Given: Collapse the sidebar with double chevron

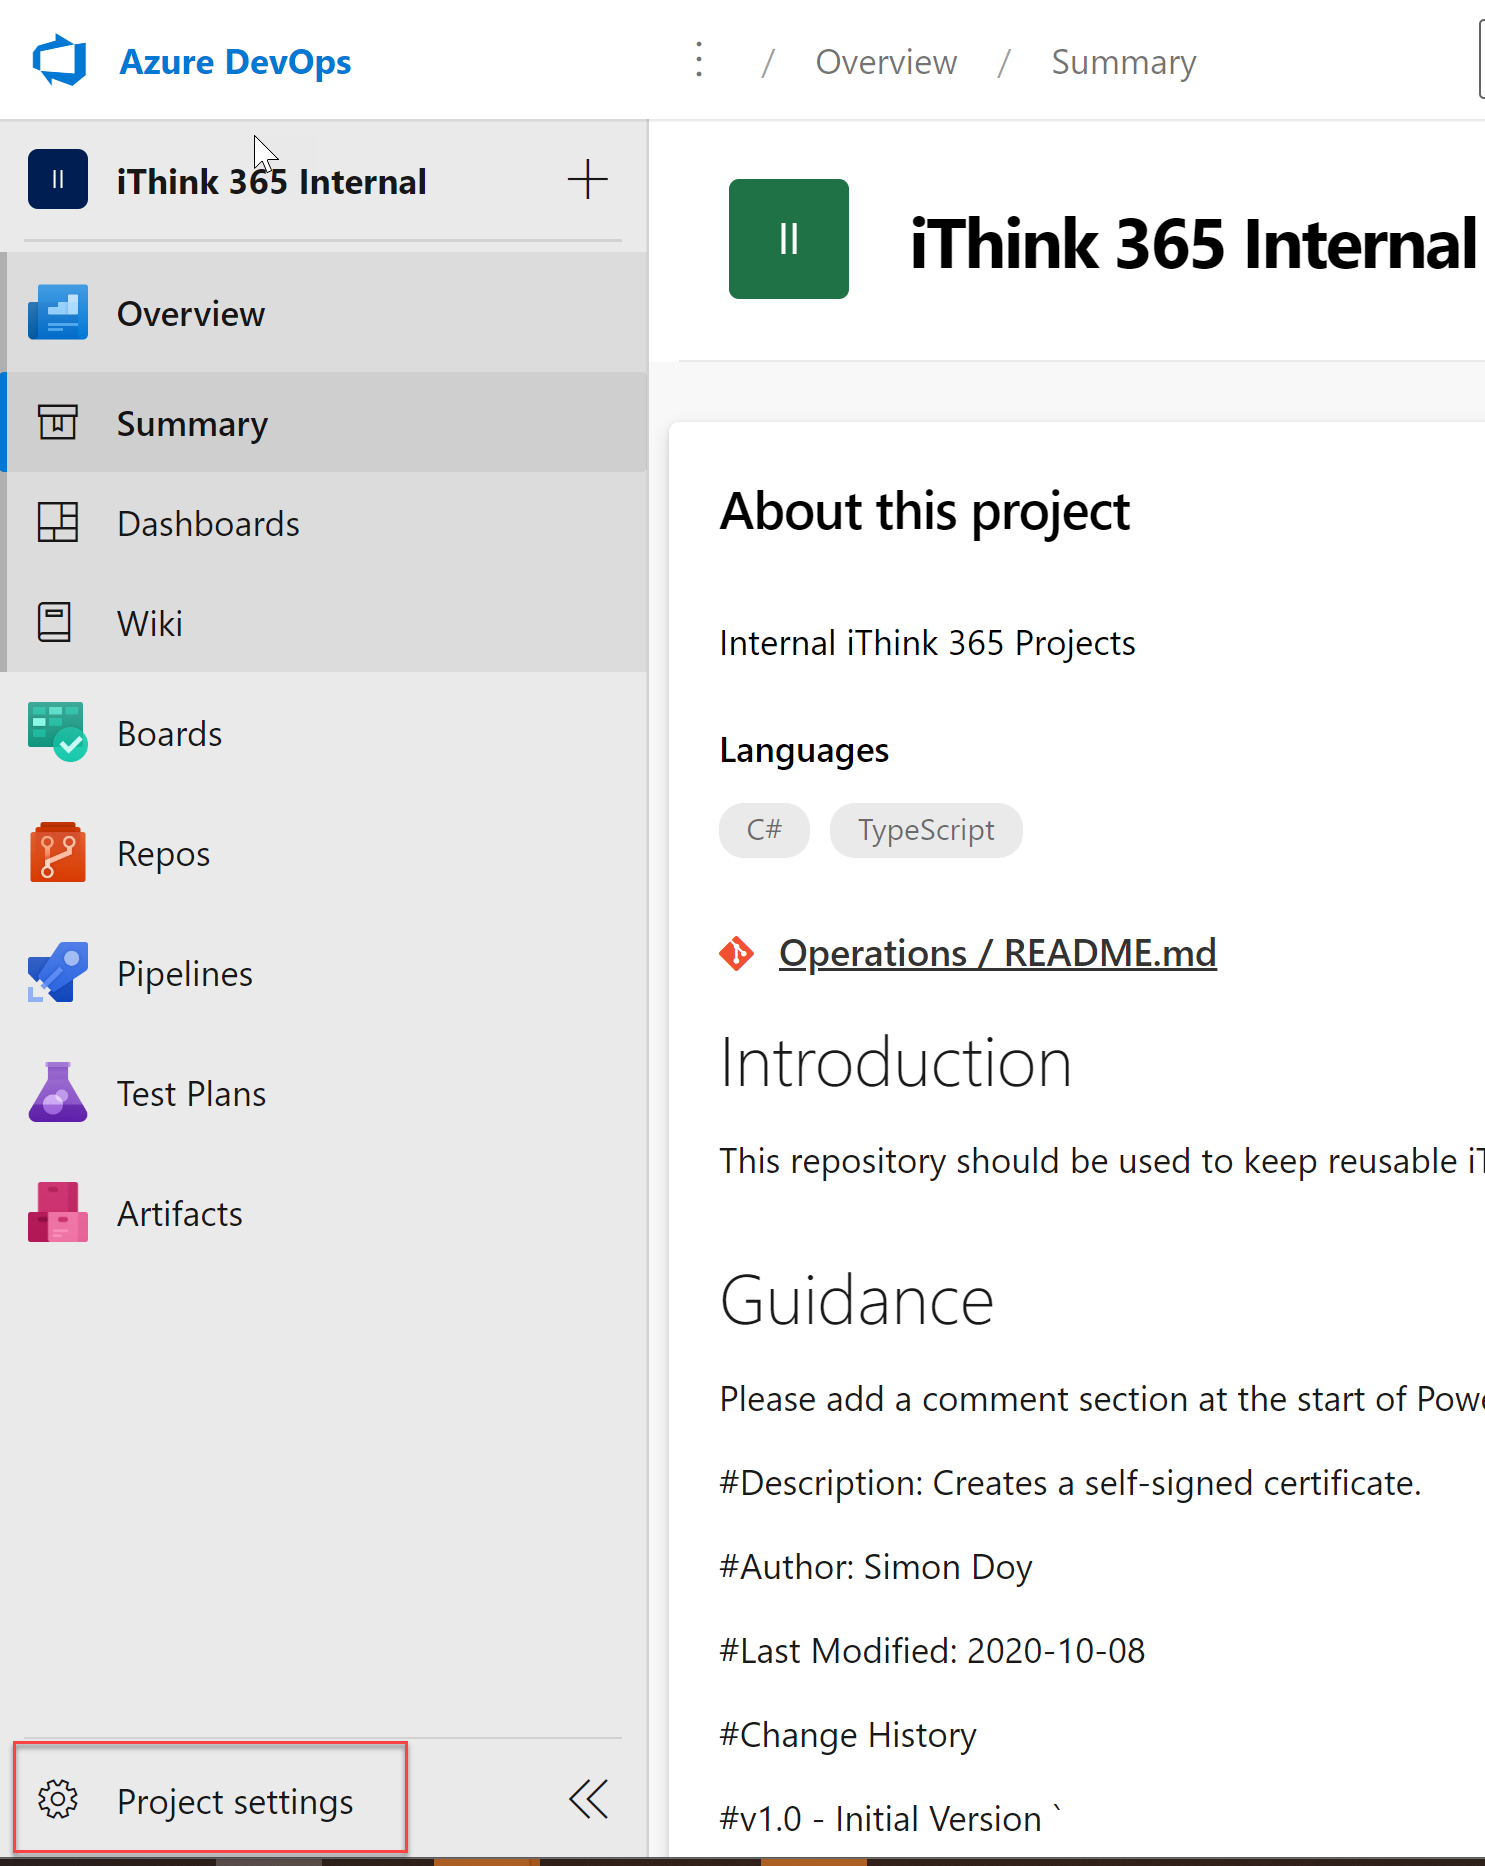Looking at the screenshot, I should point(588,1800).
